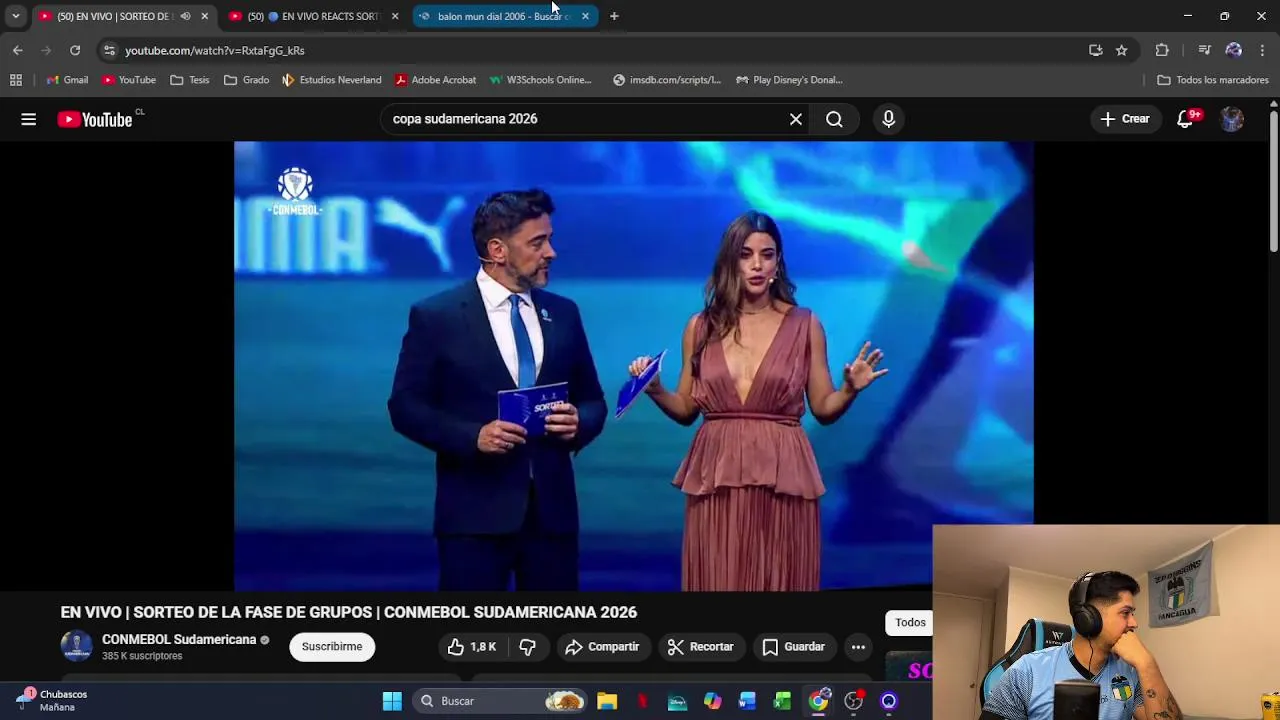
Task: Open the Copilot icon in the taskbar
Action: point(712,701)
